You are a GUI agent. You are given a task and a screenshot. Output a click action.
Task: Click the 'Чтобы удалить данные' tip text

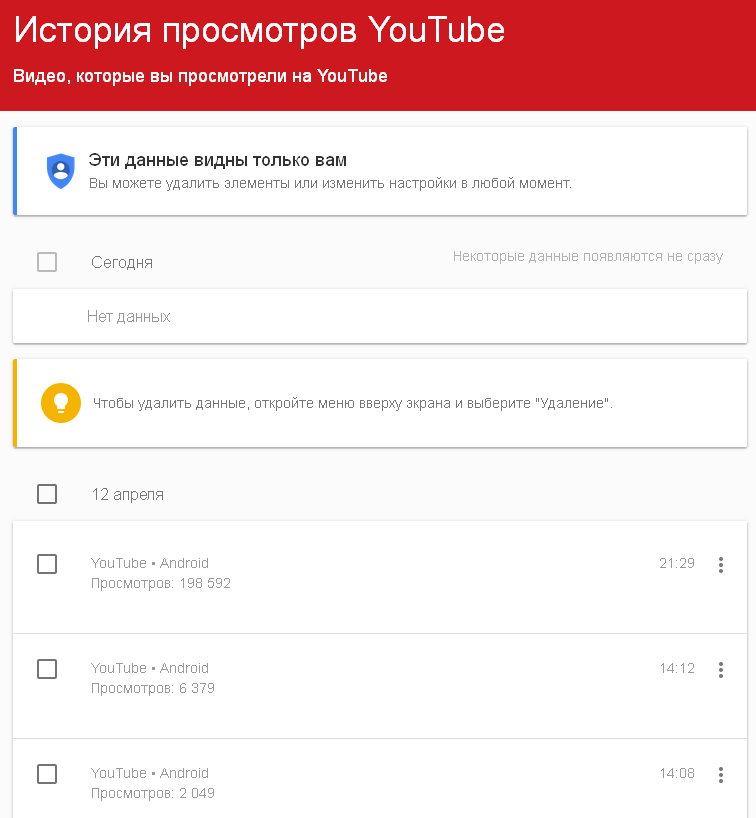(353, 403)
